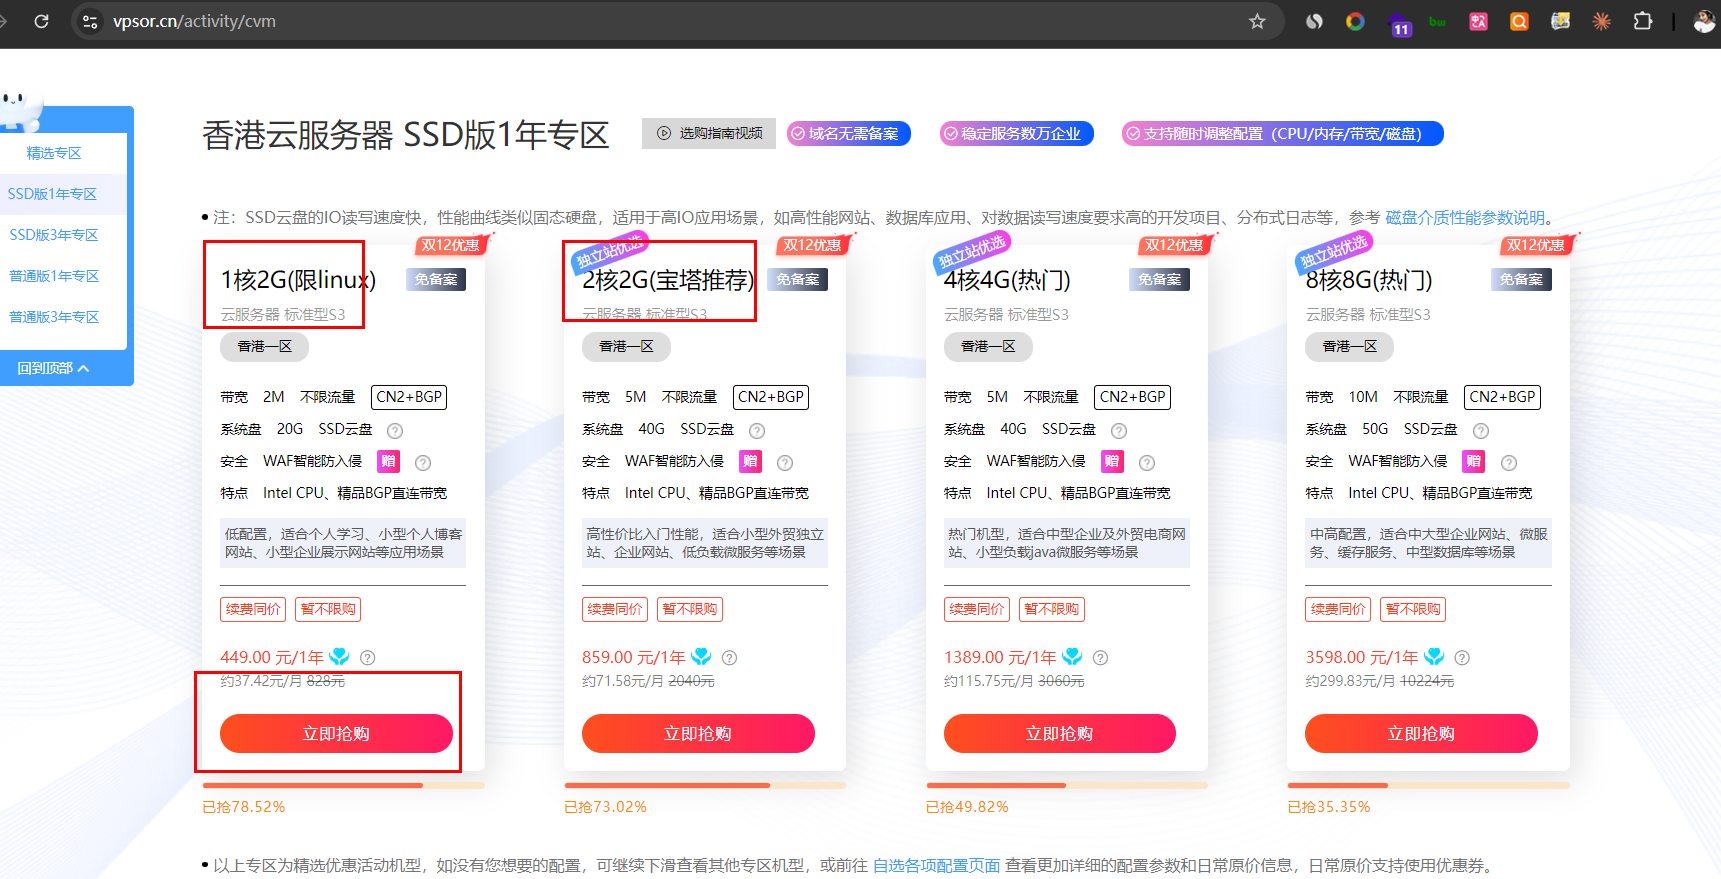The image size is (1721, 879).
Task: Buy the 4核4G plan with 立即抢购
Action: pos(1060,733)
